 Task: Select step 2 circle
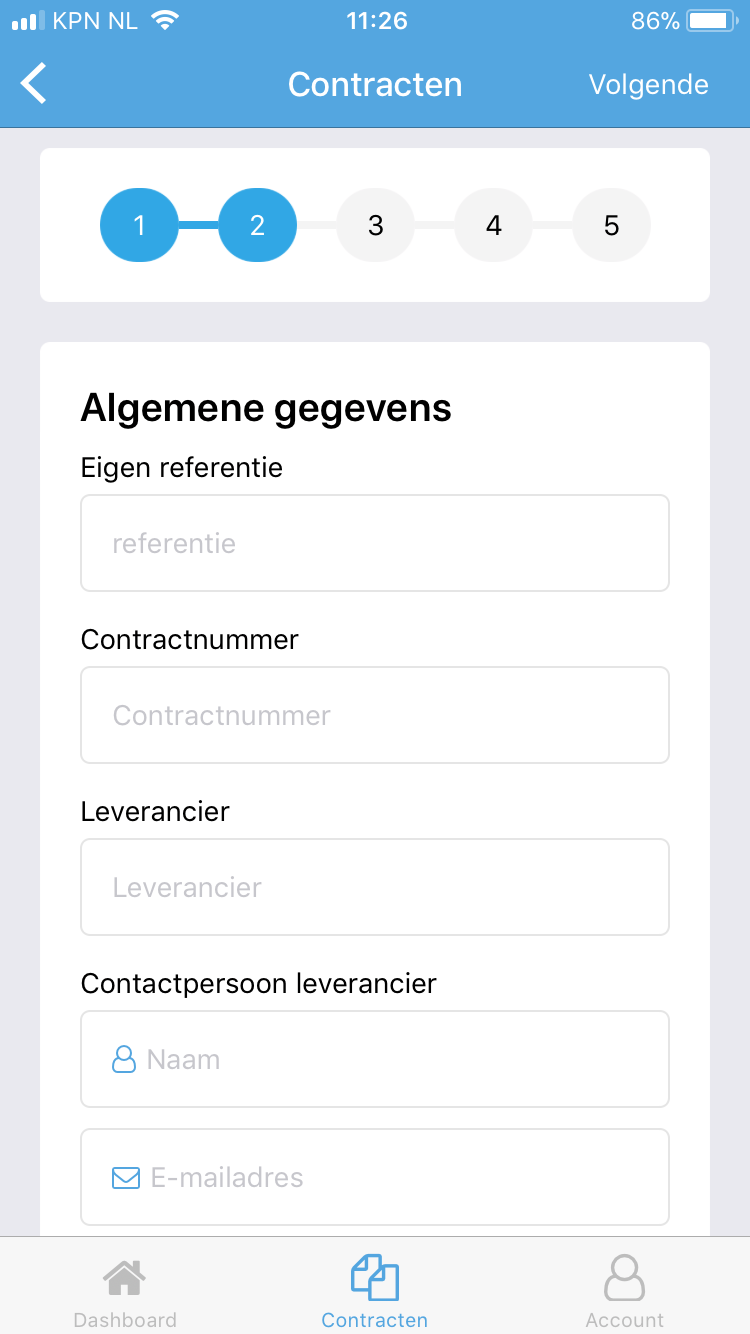pos(257,225)
